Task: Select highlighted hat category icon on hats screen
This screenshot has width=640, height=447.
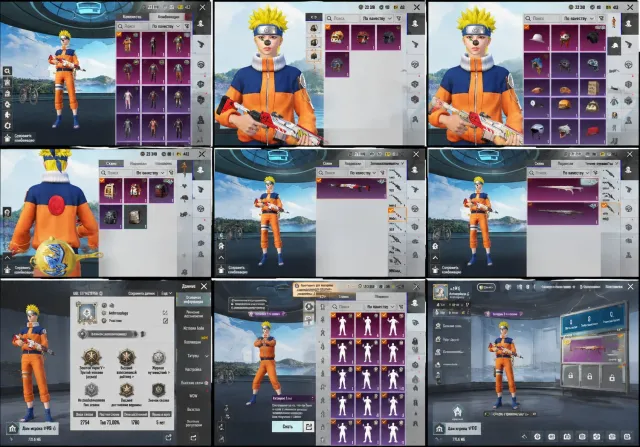Action: 614,46
